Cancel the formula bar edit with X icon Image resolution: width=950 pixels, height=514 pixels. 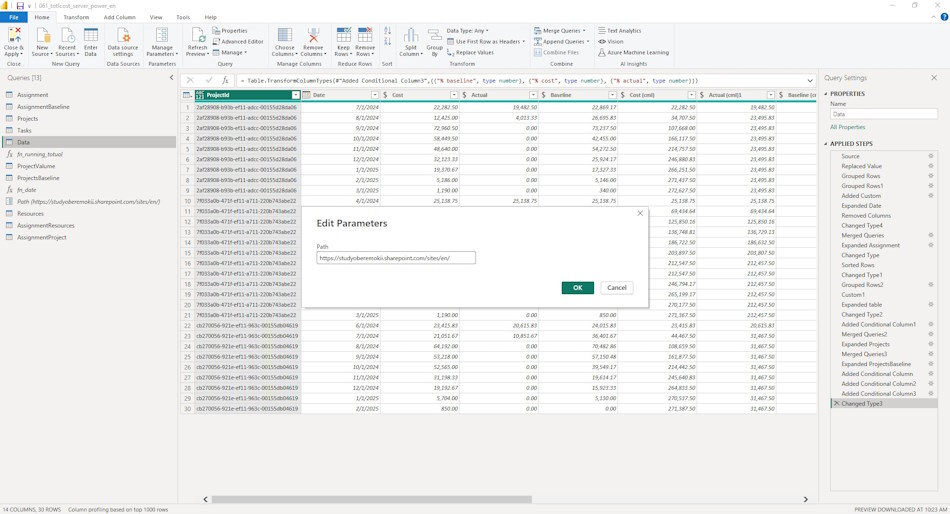[190, 80]
